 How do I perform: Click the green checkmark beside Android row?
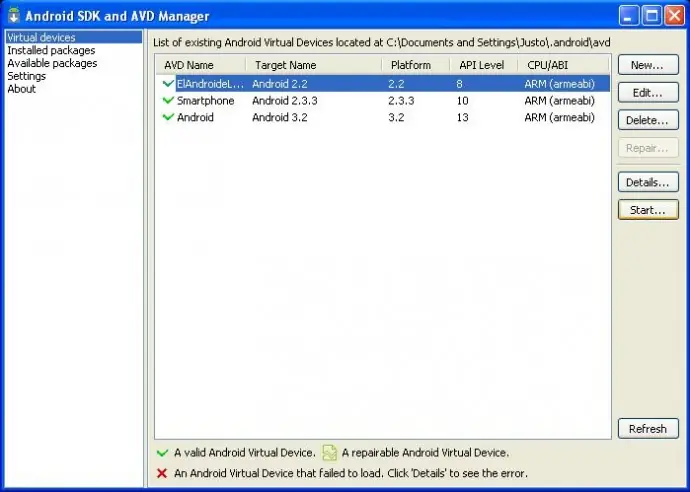(168, 117)
